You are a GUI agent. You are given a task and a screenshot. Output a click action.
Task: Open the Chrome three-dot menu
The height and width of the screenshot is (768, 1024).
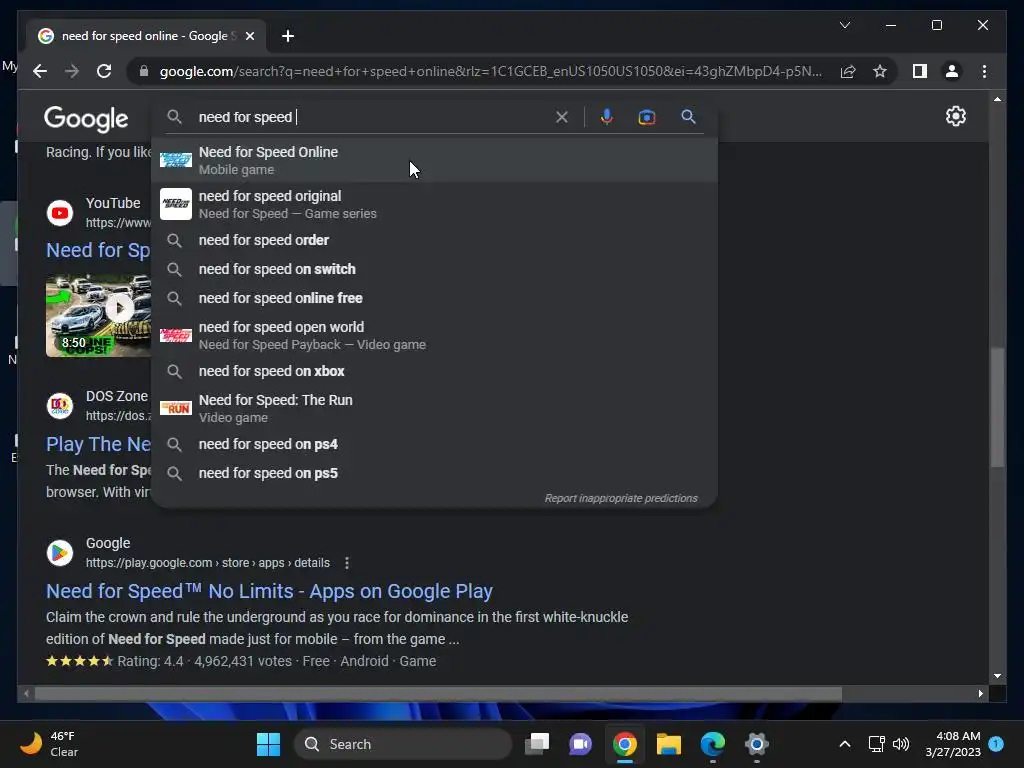984,71
